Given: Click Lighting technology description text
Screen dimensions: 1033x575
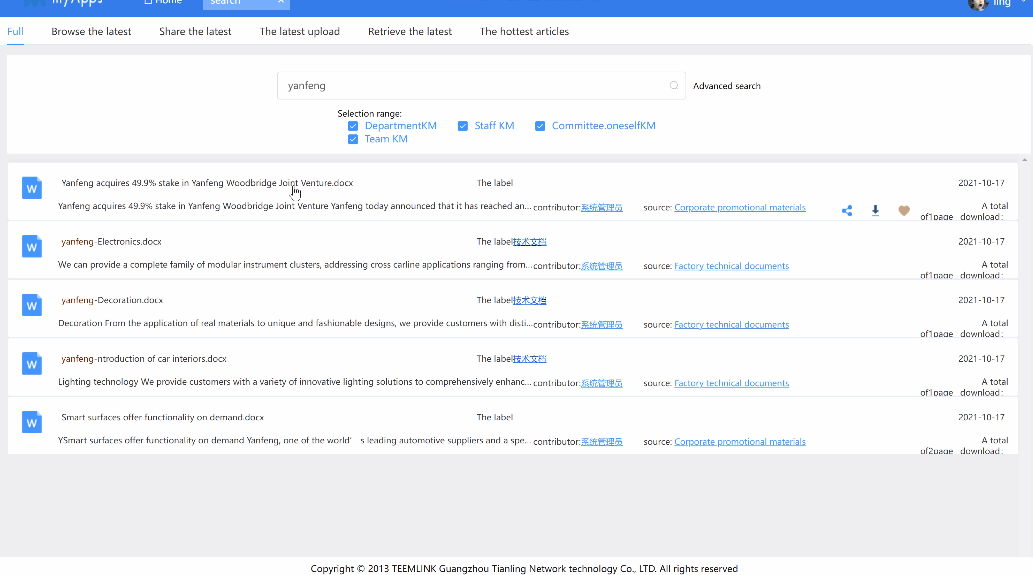Looking at the screenshot, I should (294, 382).
